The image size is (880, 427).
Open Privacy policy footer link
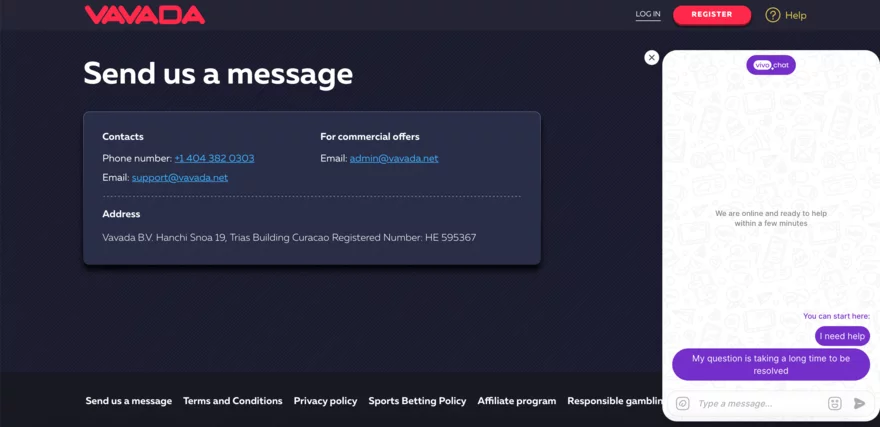pos(325,401)
